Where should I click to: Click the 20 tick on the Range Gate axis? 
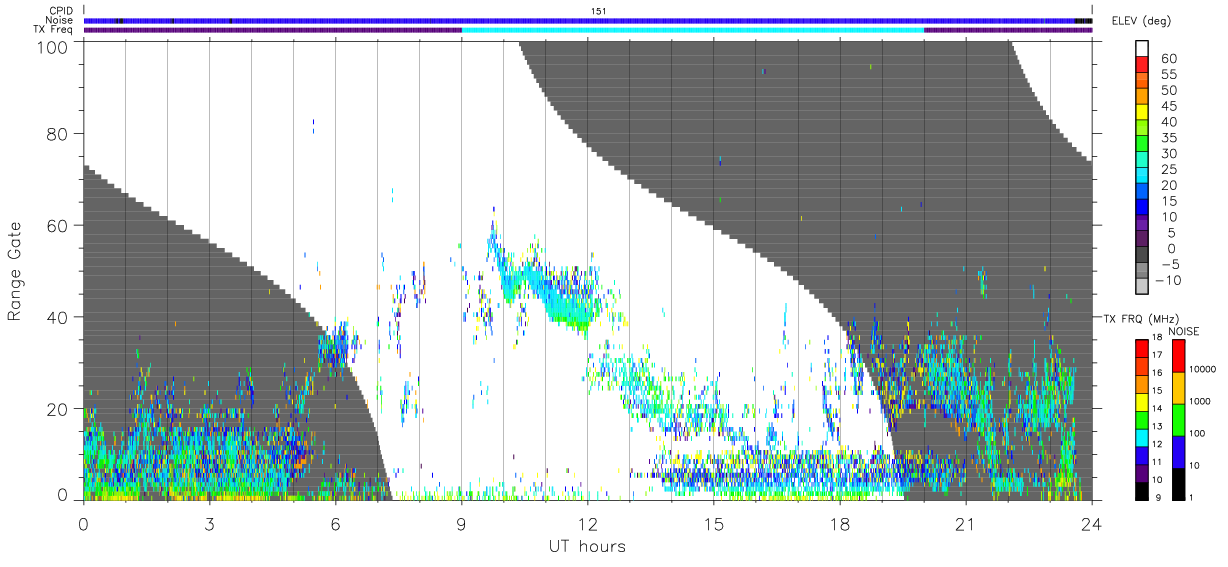pyautogui.click(x=59, y=409)
